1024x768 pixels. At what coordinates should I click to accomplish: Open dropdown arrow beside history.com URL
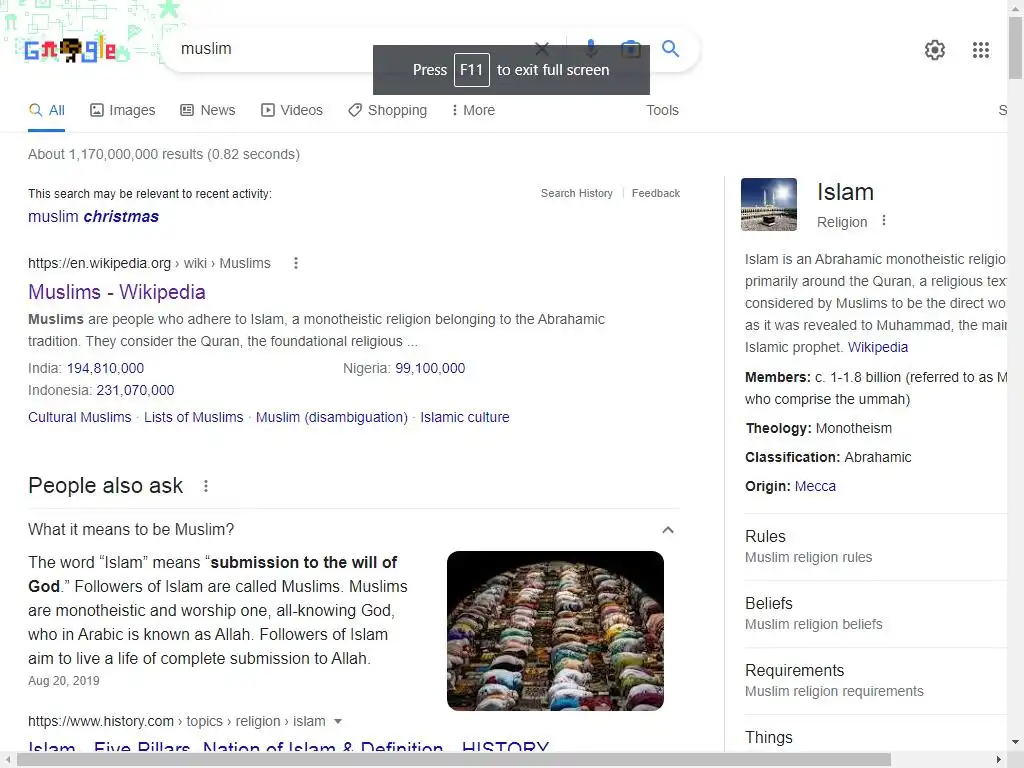[x=338, y=722]
